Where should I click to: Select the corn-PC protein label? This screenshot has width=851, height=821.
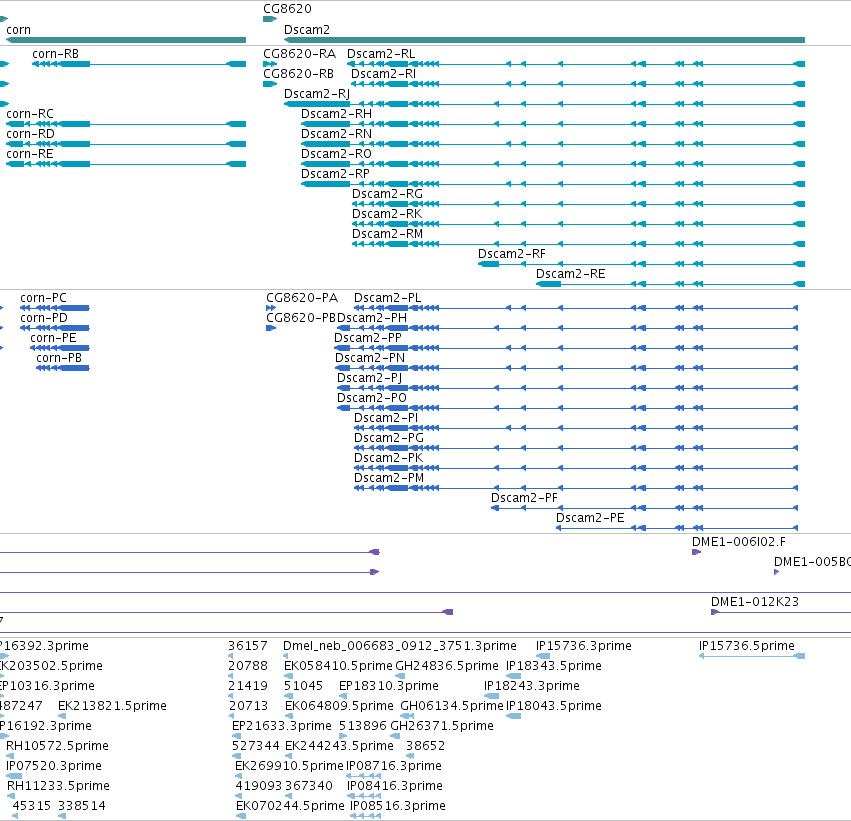click(x=43, y=298)
